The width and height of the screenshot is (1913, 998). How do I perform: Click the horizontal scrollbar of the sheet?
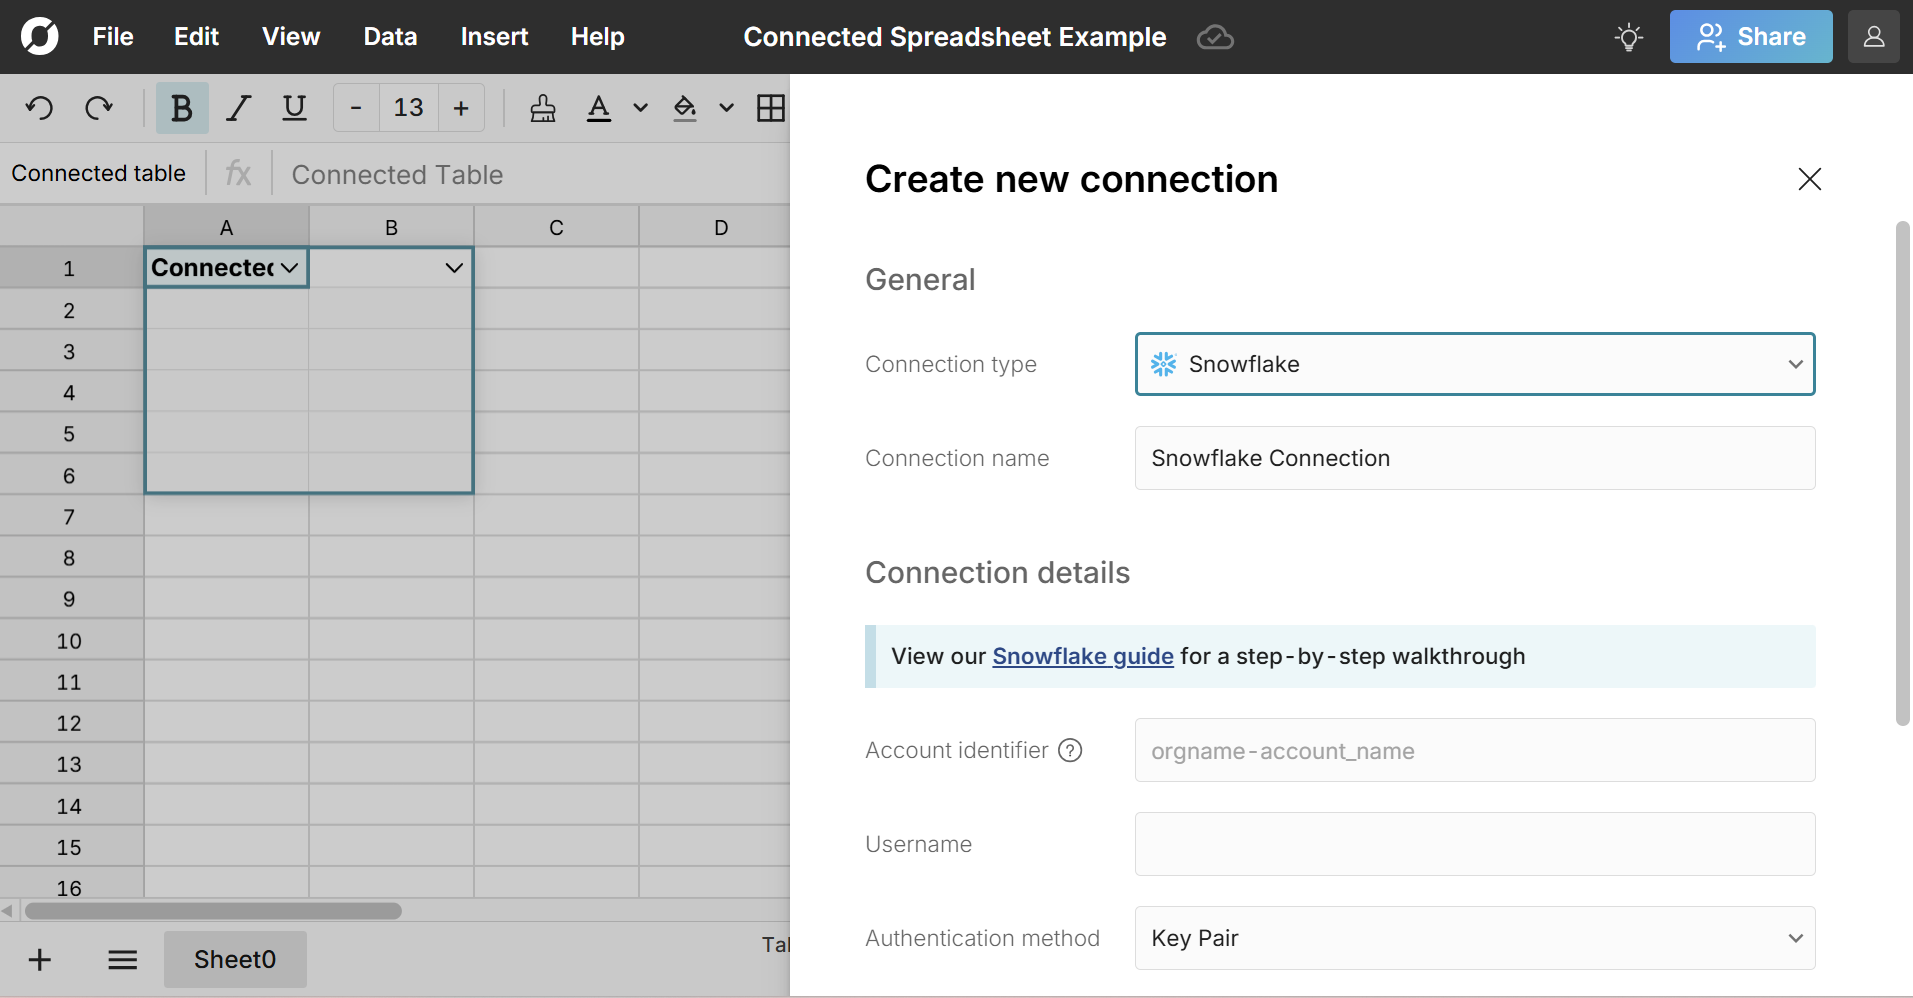(x=213, y=911)
